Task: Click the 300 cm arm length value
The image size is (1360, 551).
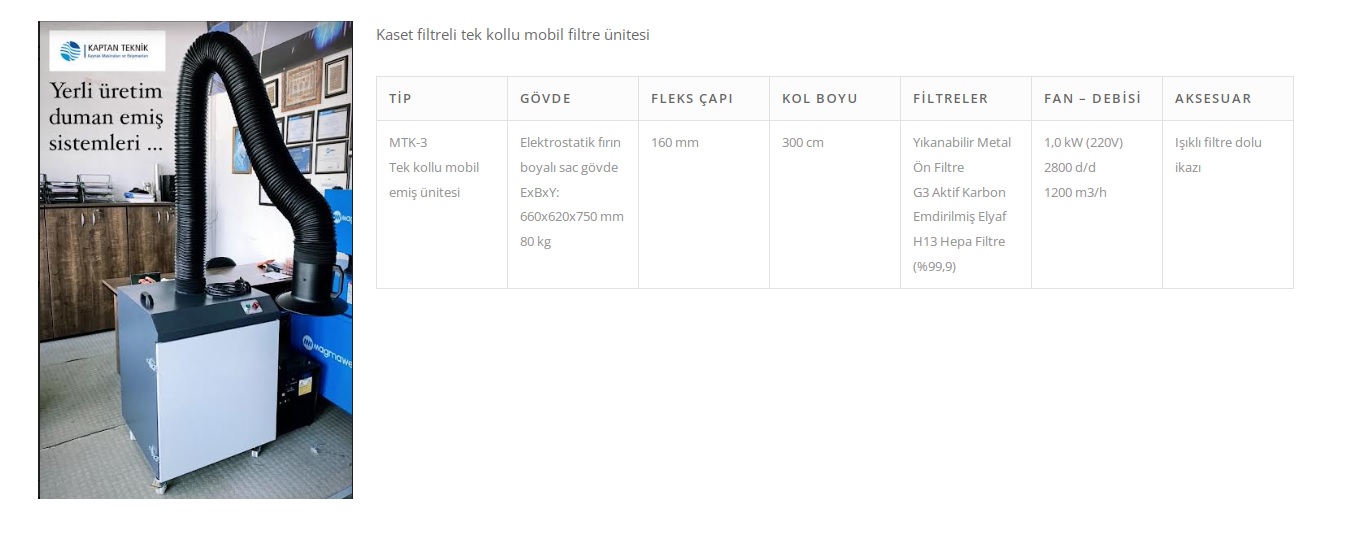Action: click(x=802, y=143)
